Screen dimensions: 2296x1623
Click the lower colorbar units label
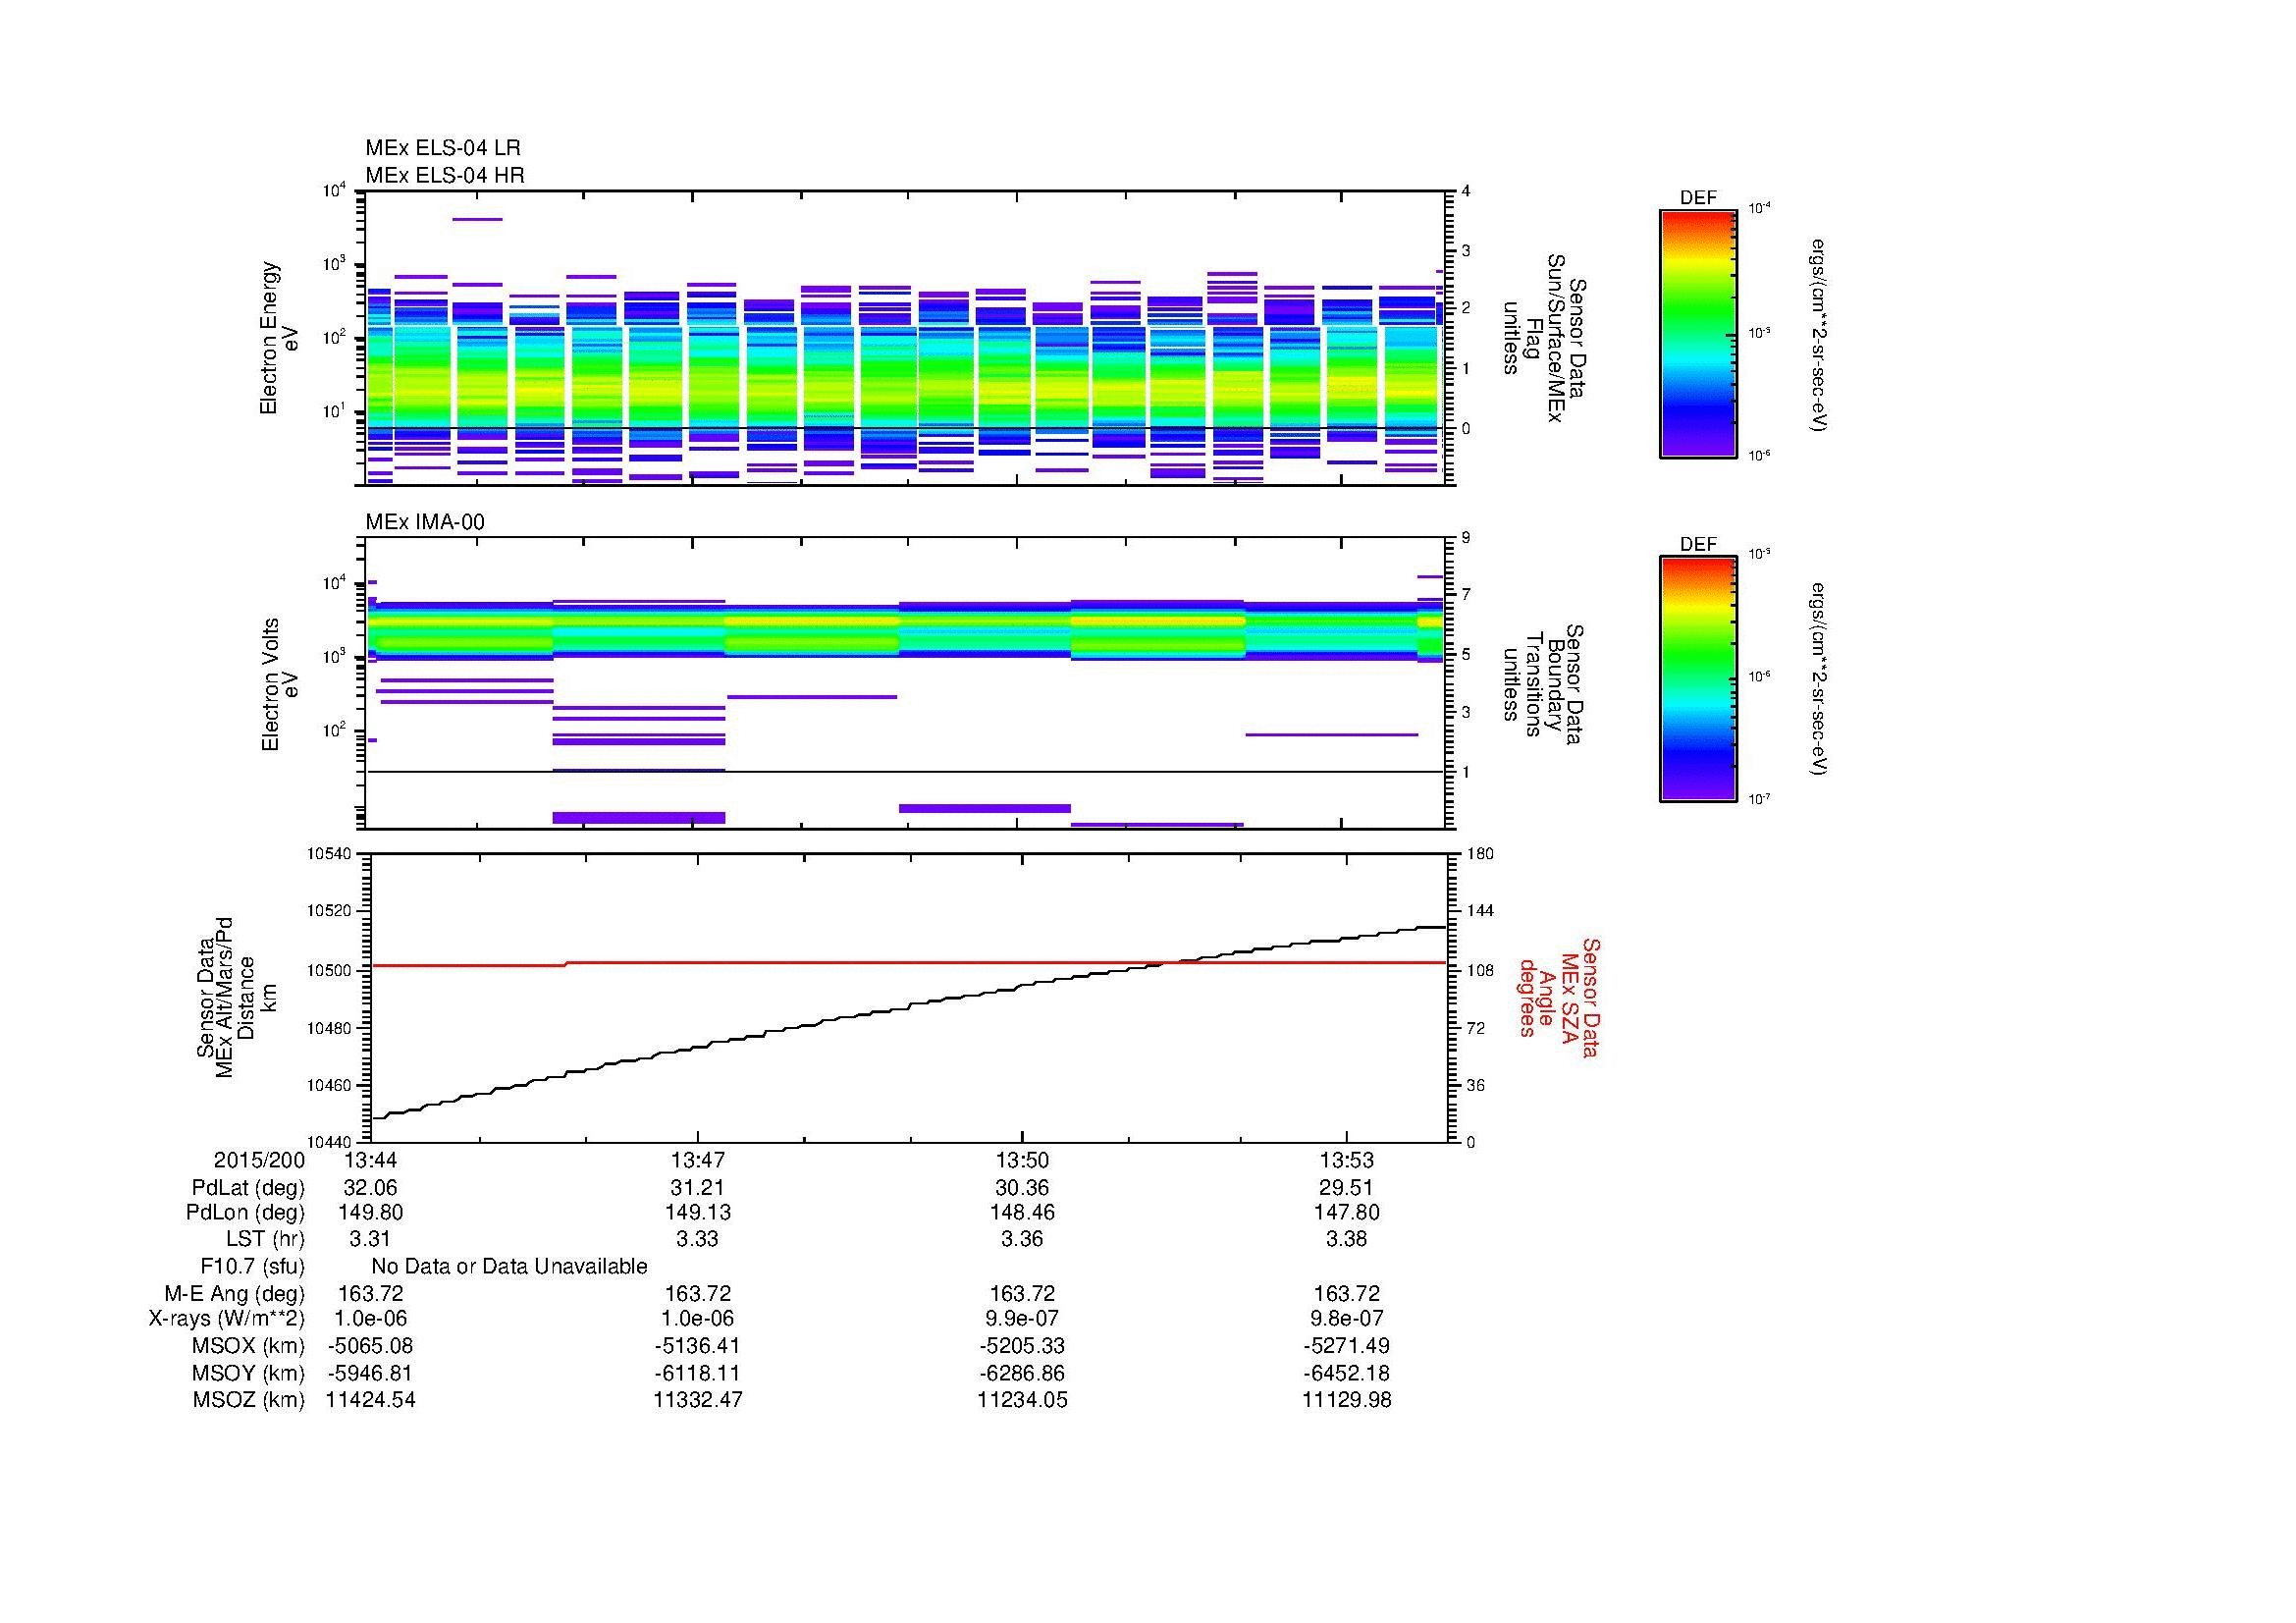pyautogui.click(x=1820, y=680)
